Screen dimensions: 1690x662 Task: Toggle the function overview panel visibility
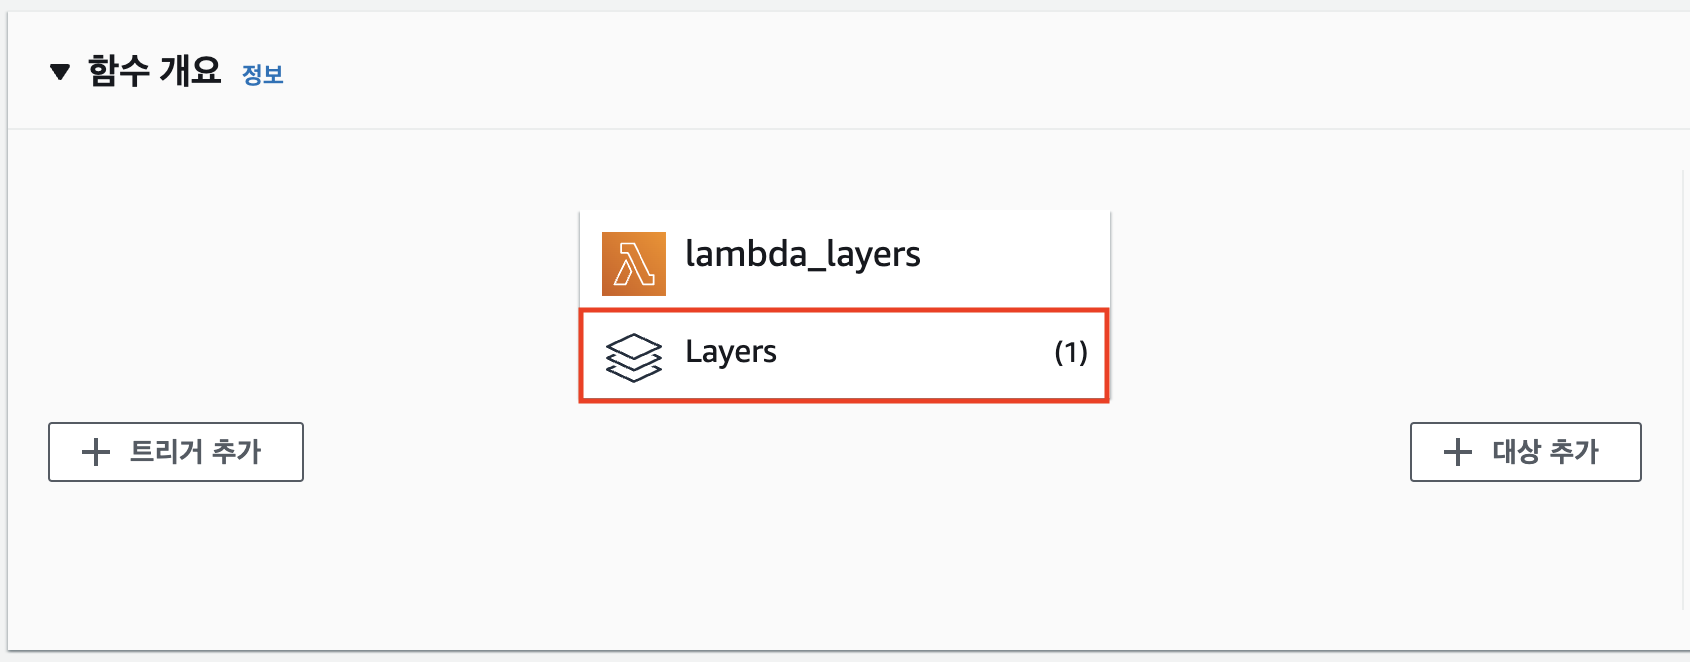60,70
